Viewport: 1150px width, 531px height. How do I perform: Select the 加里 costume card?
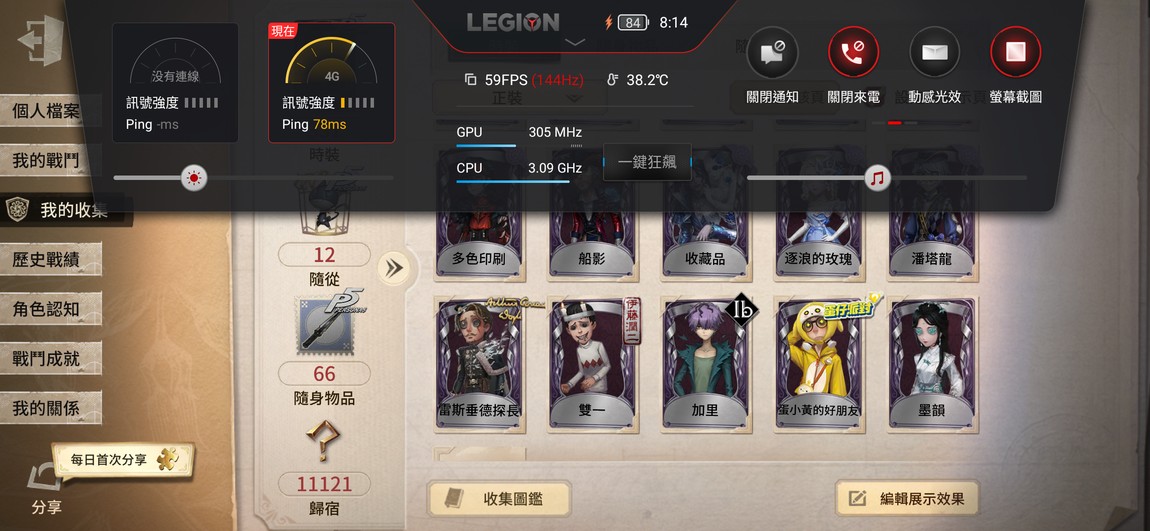705,365
